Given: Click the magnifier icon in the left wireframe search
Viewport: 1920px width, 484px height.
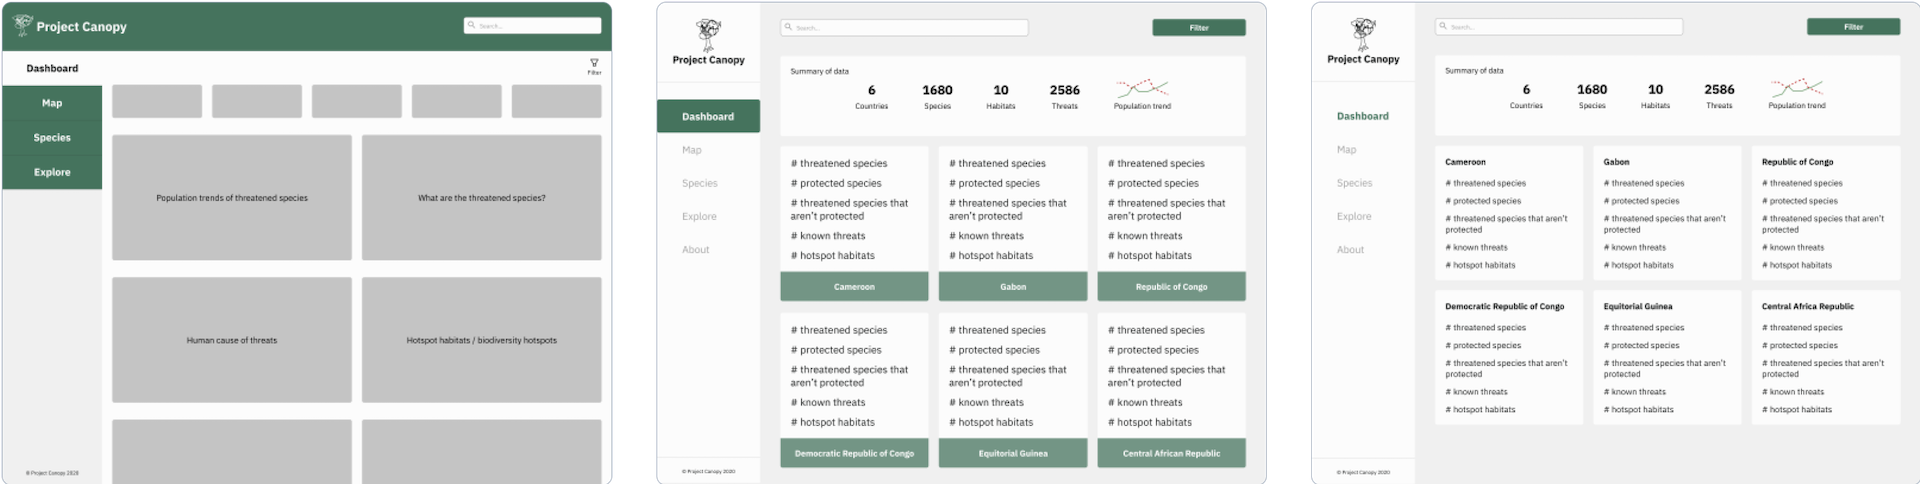Looking at the screenshot, I should [x=472, y=25].
